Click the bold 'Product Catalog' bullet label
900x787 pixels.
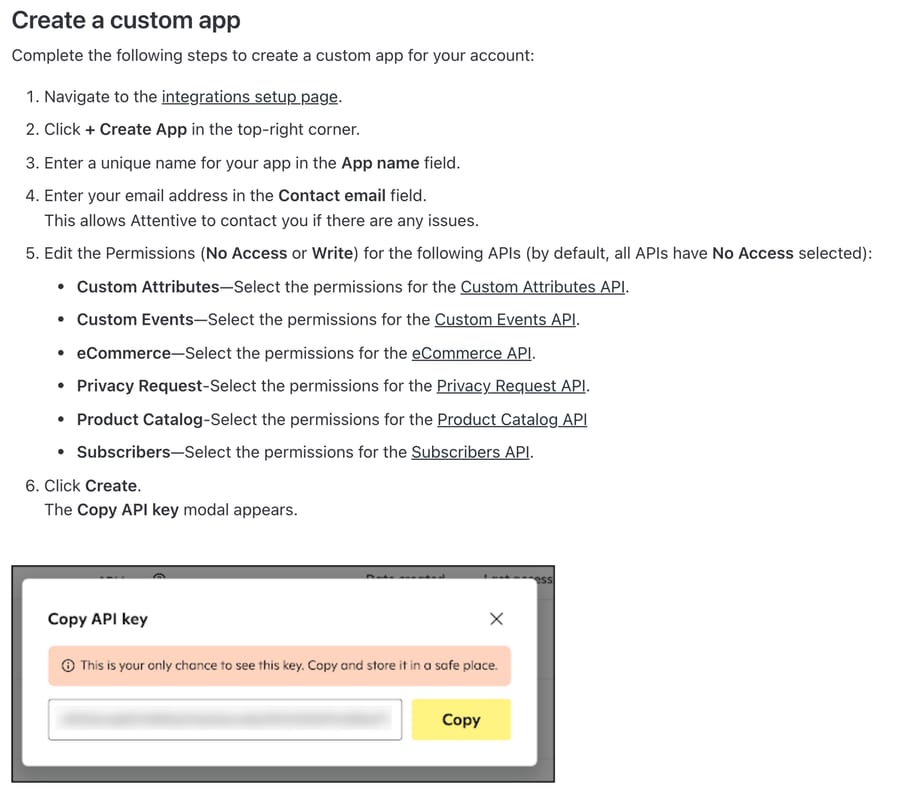[x=140, y=420]
